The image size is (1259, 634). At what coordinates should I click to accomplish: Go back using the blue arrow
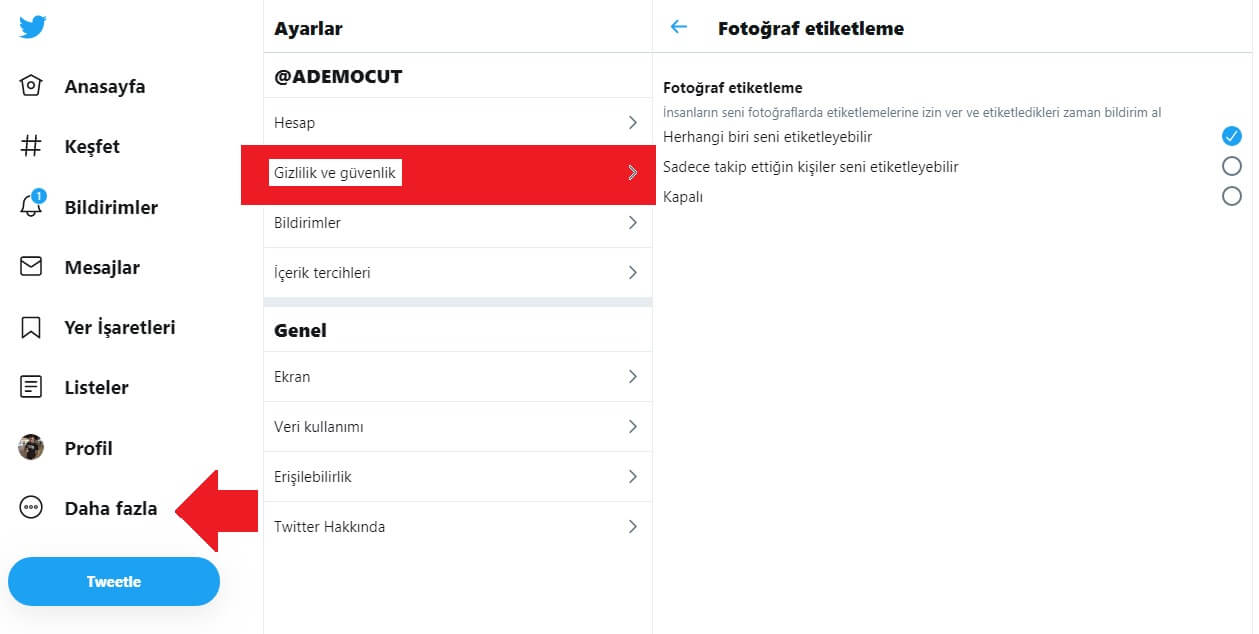pyautogui.click(x=679, y=27)
